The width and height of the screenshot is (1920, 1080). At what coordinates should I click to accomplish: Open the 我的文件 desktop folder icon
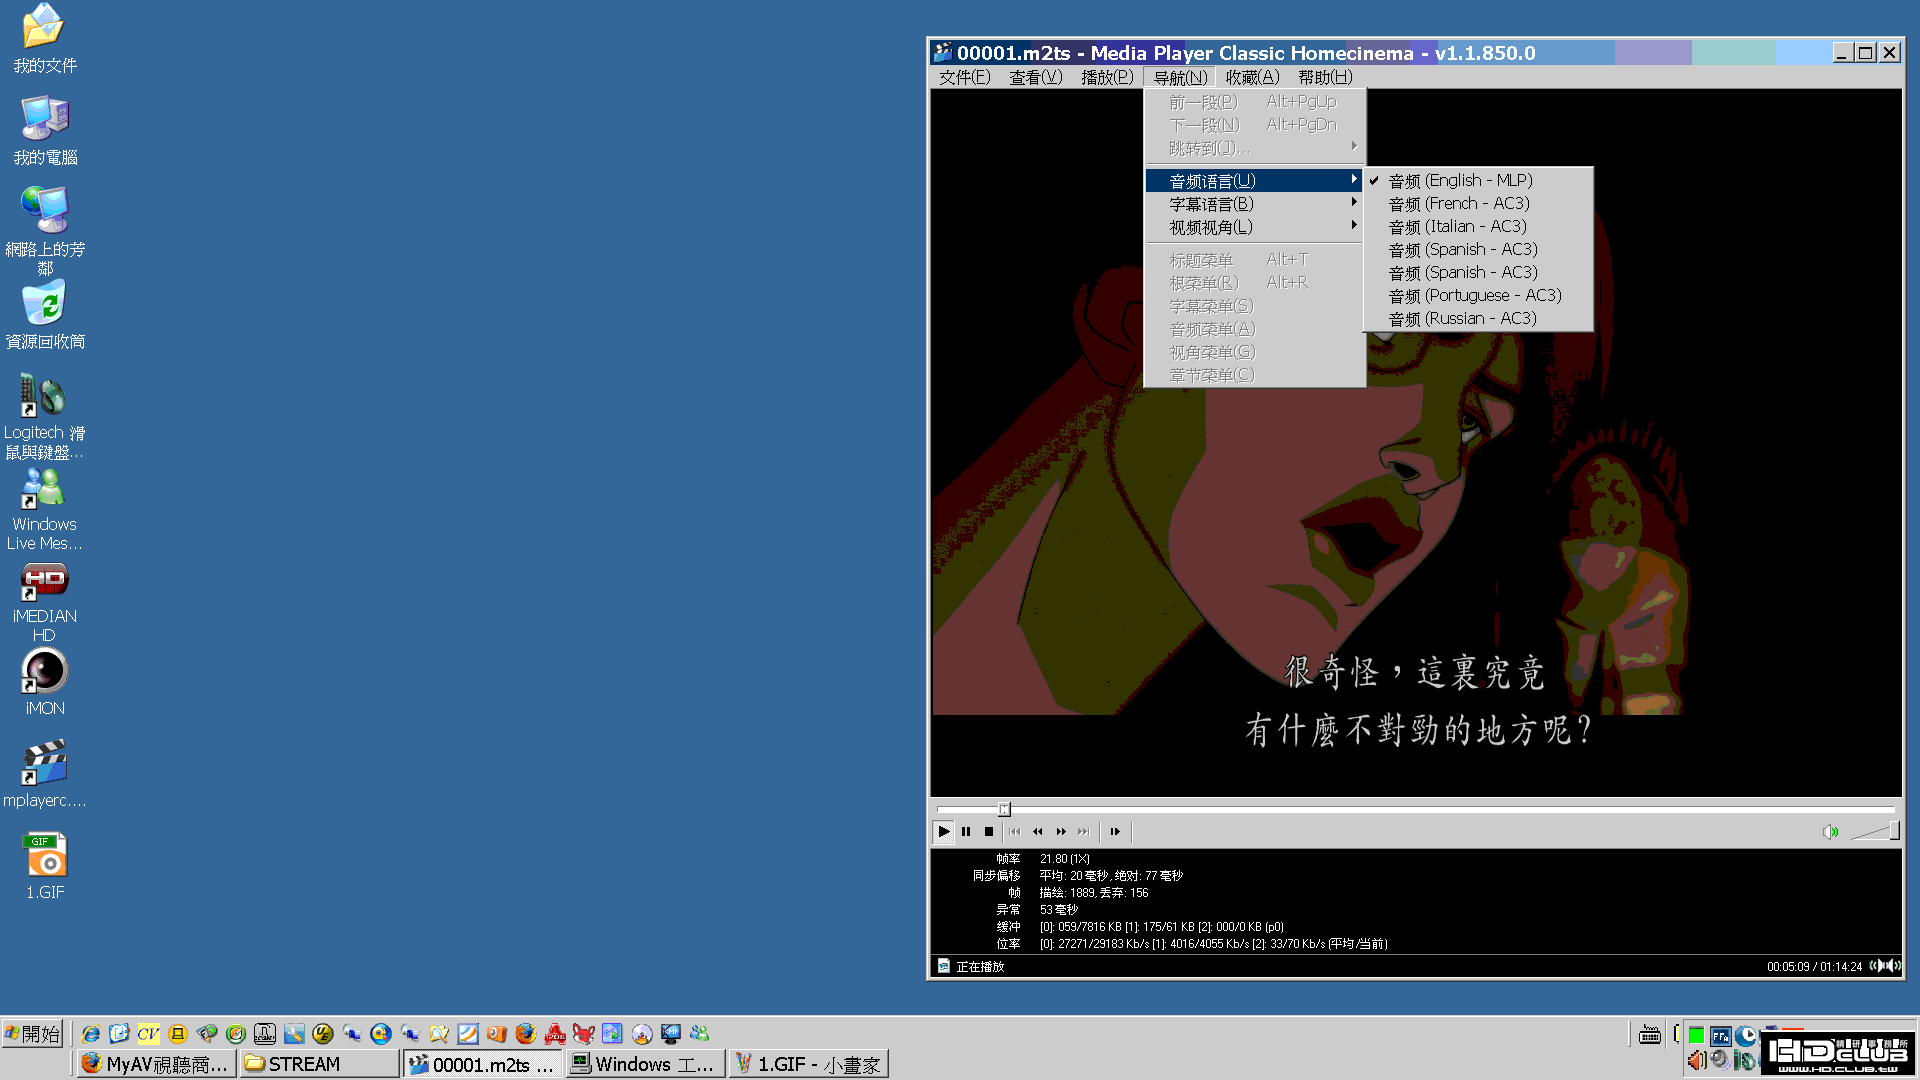pos(44,39)
